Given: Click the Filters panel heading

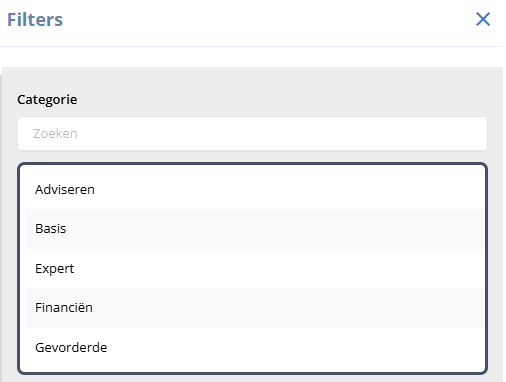Looking at the screenshot, I should point(35,20).
